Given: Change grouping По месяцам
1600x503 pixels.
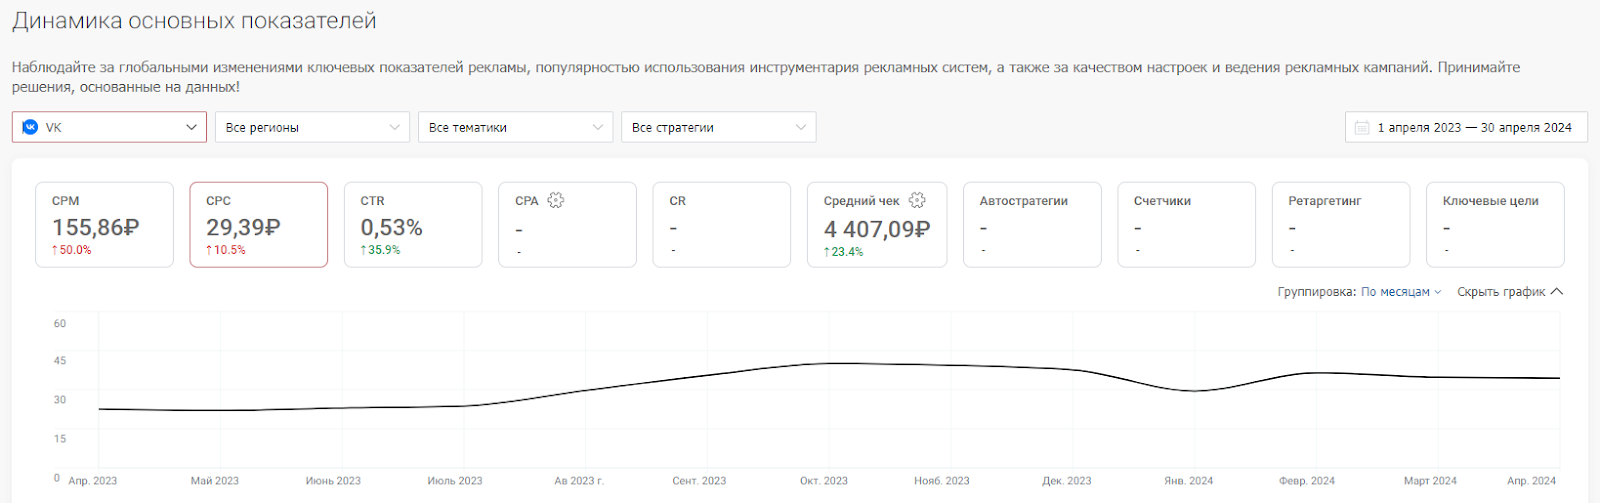Looking at the screenshot, I should [x=1401, y=292].
